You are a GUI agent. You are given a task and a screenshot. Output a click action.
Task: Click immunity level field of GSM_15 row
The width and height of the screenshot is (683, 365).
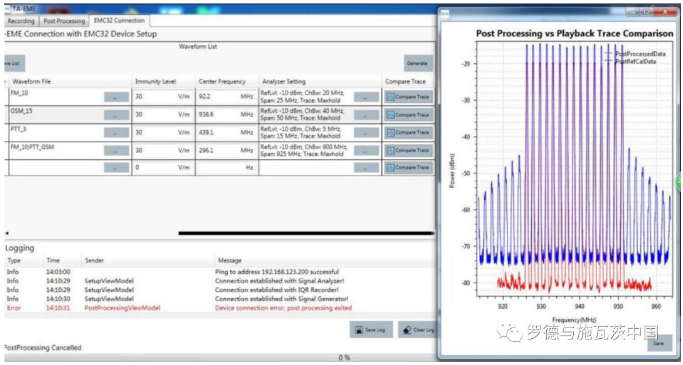coord(163,115)
